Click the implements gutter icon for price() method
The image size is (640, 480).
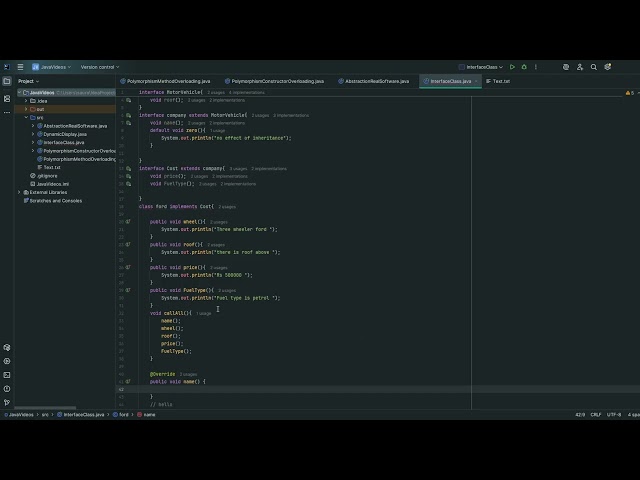tap(128, 267)
